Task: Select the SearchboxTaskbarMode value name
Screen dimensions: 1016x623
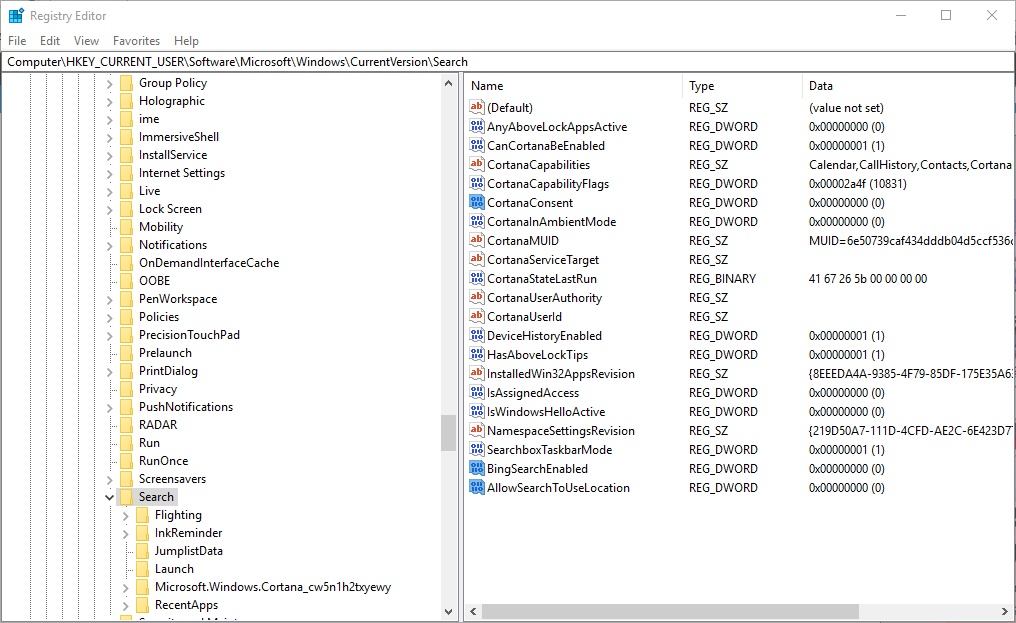Action: click(549, 450)
